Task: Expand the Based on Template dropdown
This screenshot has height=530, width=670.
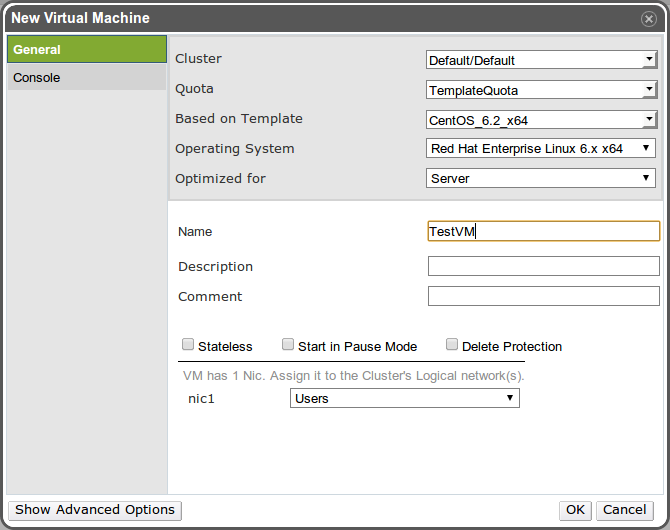Action: (540, 120)
